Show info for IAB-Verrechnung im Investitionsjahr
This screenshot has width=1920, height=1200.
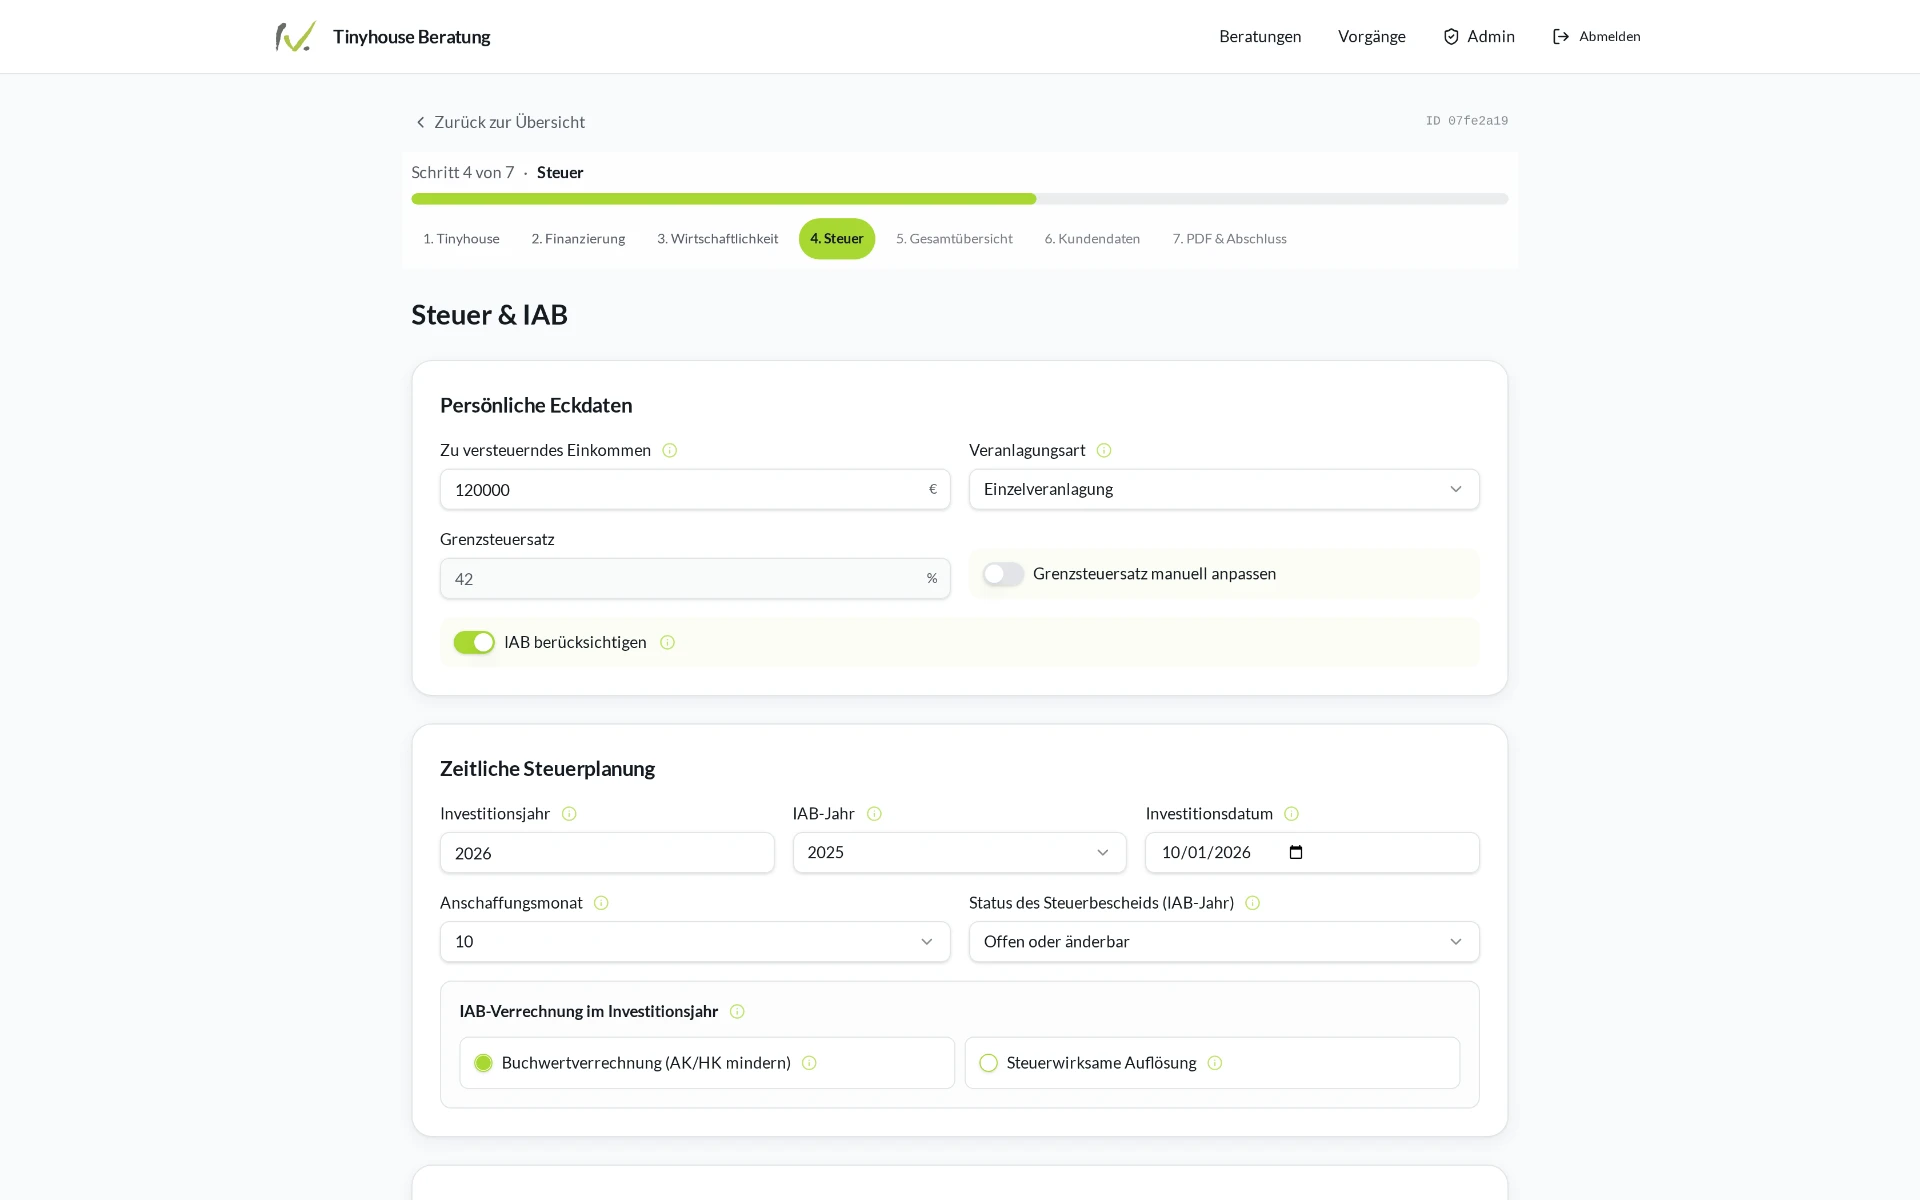pyautogui.click(x=737, y=1011)
